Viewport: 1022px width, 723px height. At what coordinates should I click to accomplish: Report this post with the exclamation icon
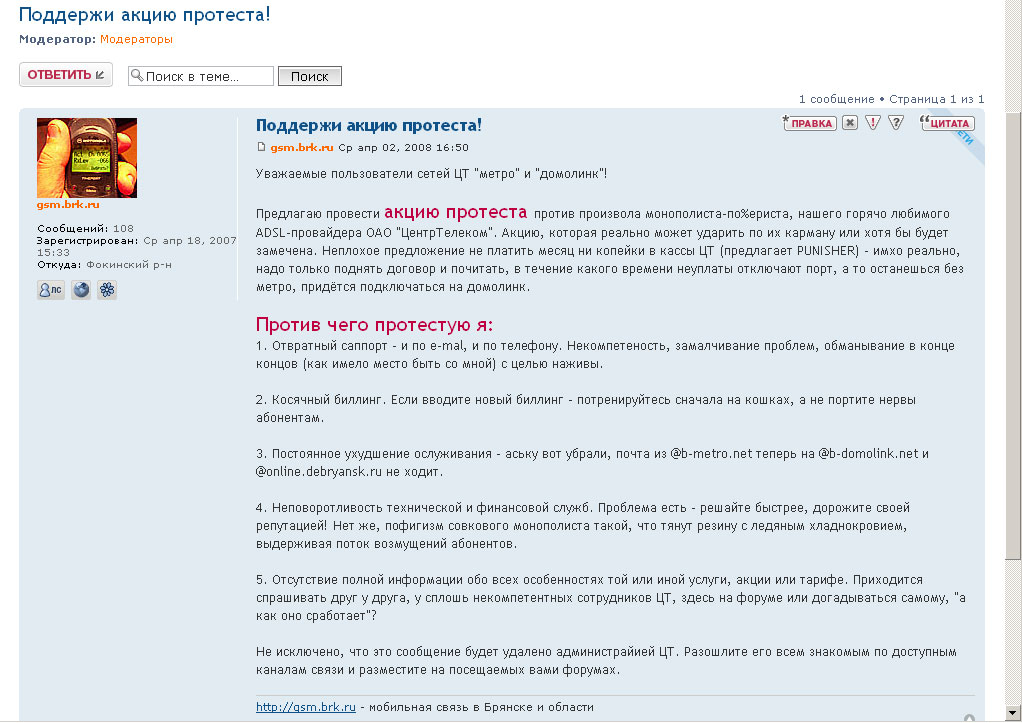click(872, 123)
